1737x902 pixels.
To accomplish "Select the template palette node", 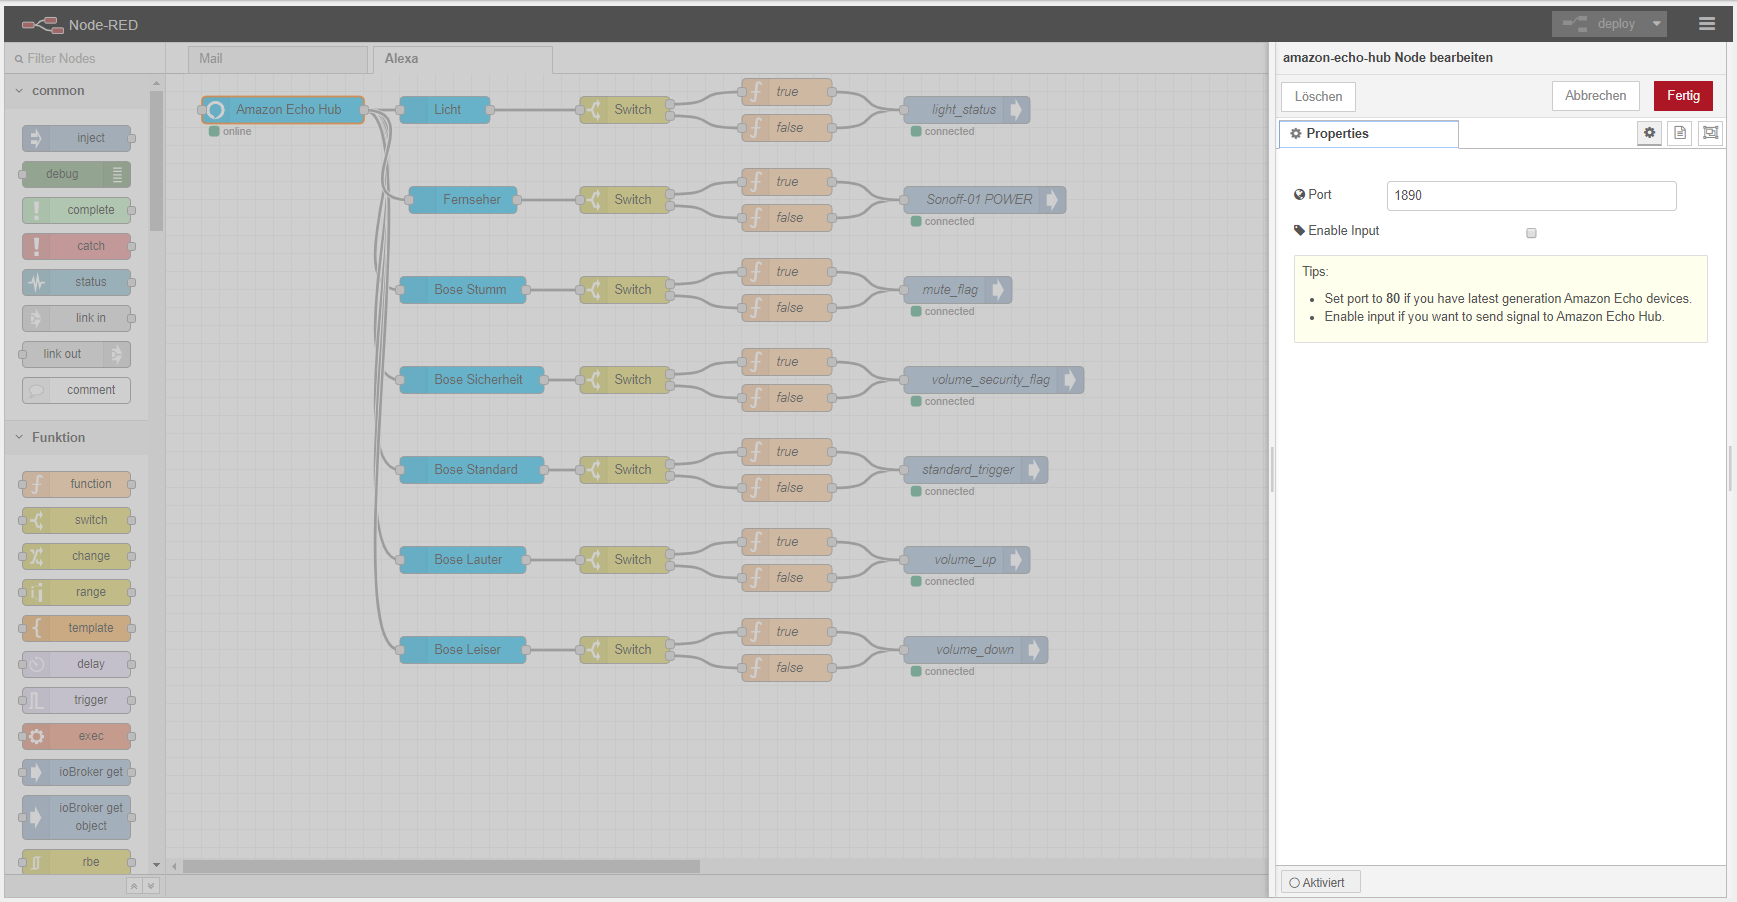I will (x=77, y=628).
